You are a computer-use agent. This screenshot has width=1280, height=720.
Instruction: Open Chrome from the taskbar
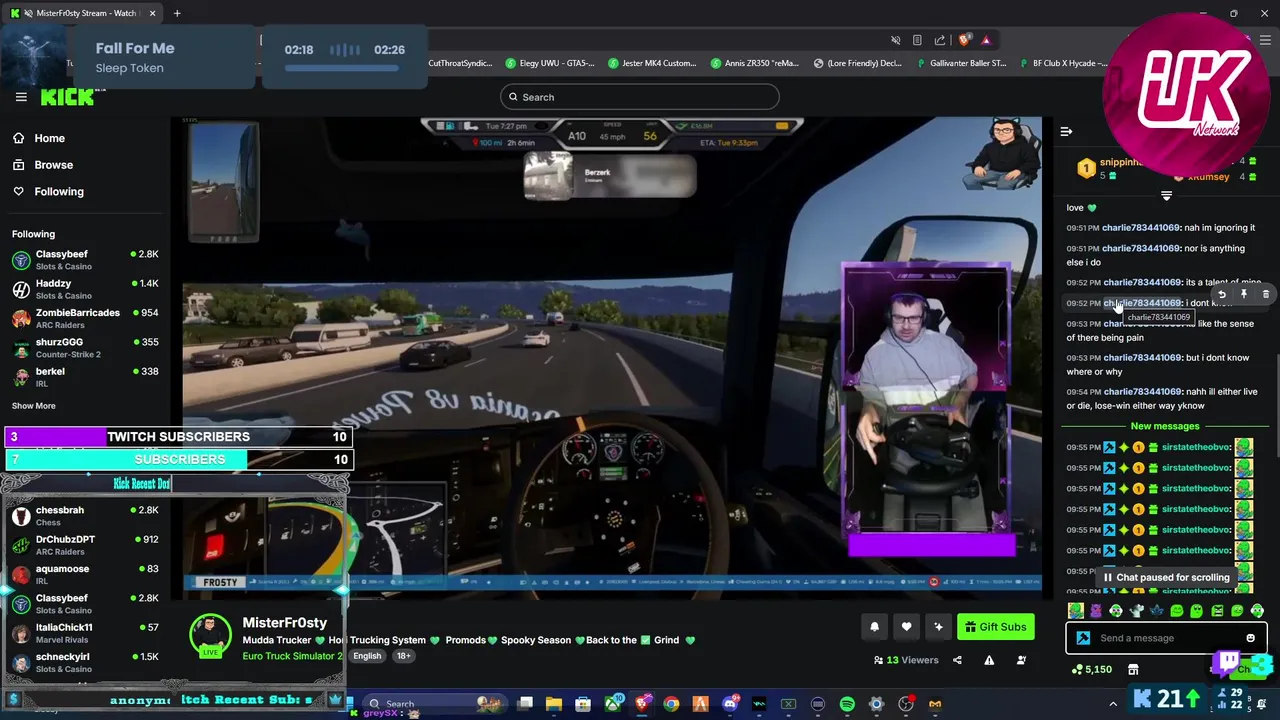pos(671,704)
